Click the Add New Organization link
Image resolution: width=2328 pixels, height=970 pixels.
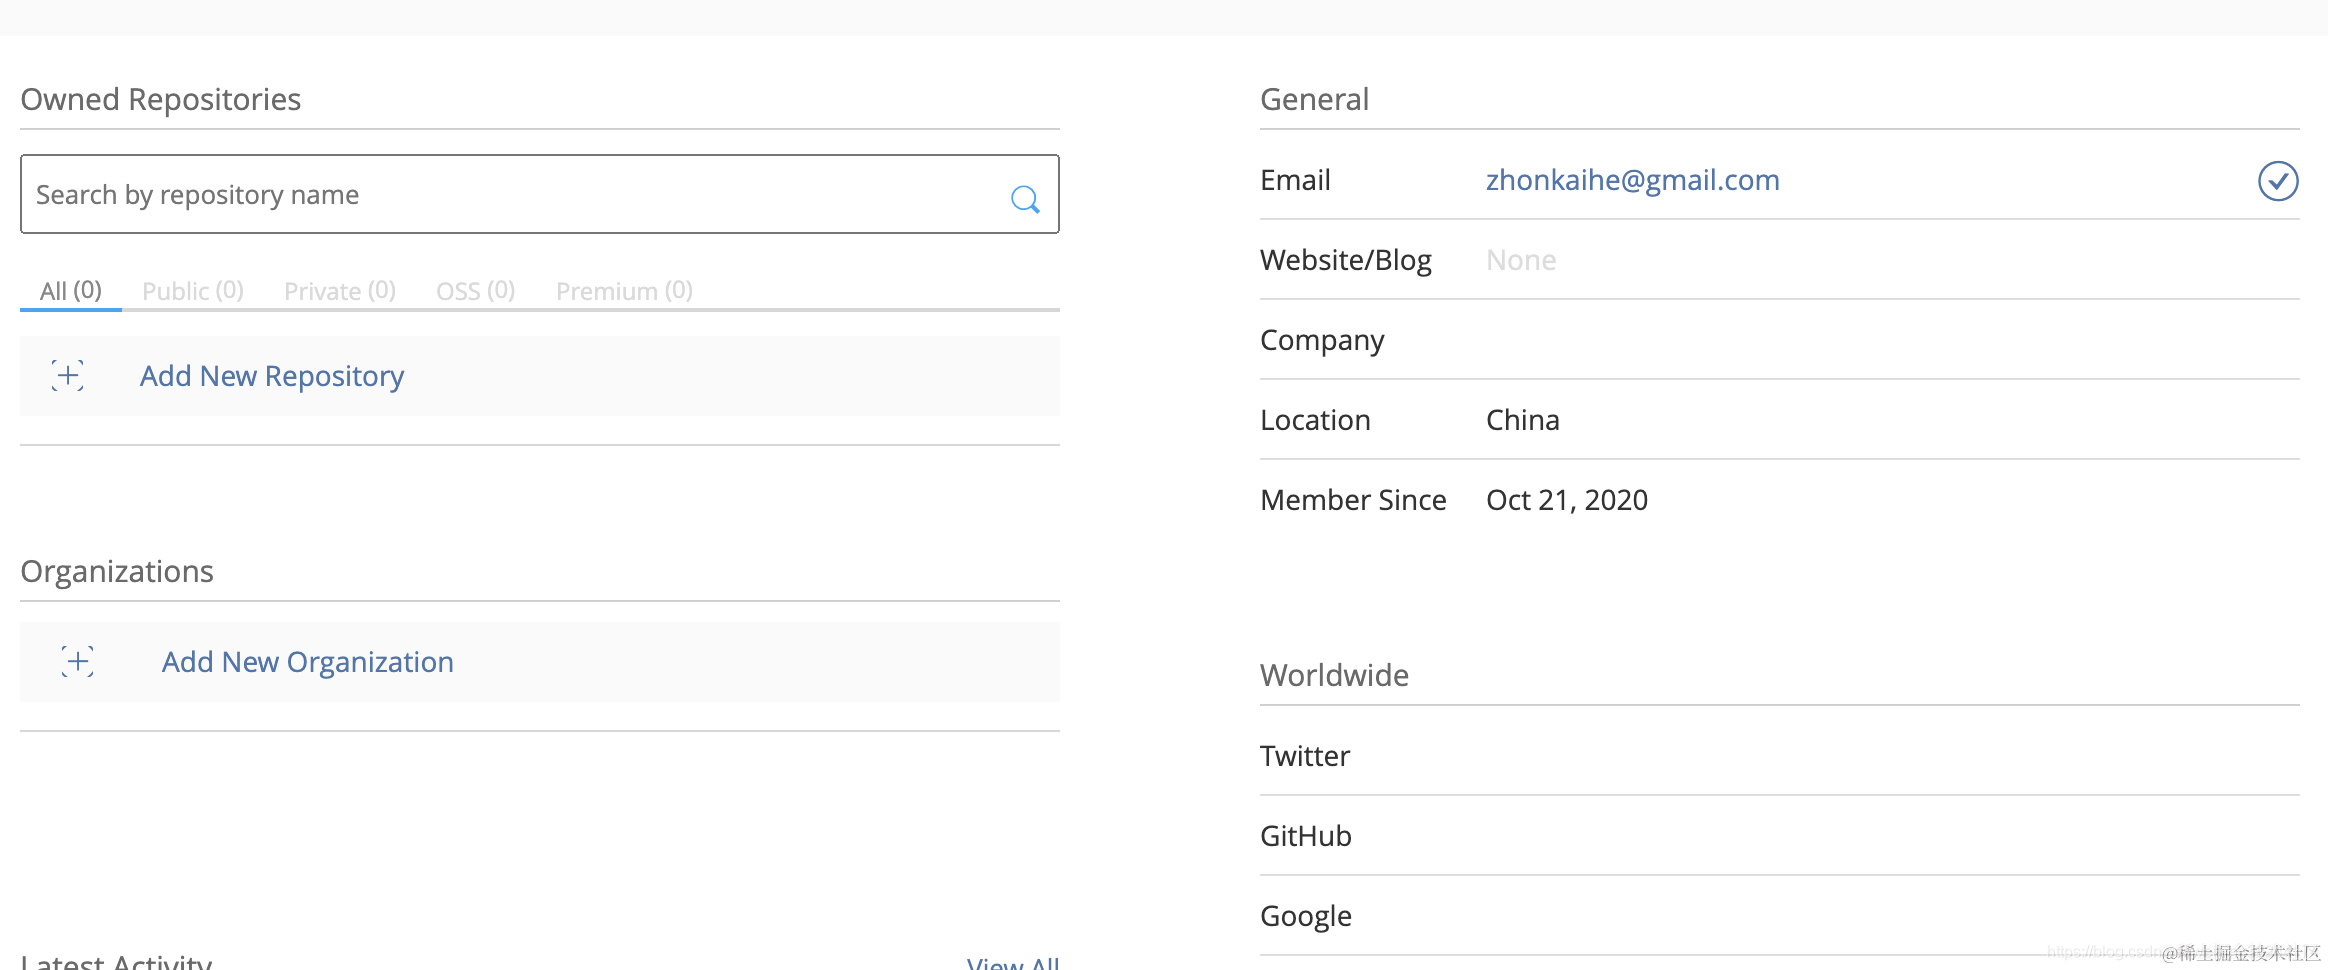tap(308, 662)
